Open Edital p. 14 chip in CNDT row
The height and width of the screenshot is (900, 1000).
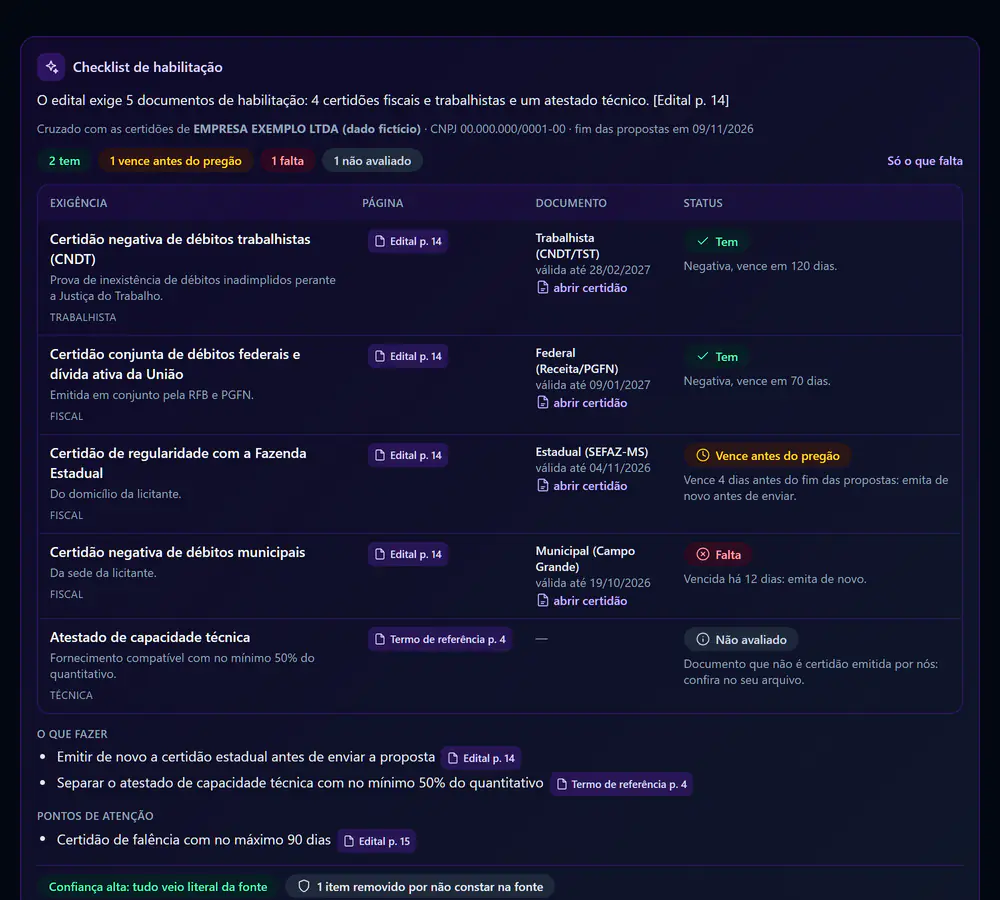click(408, 241)
